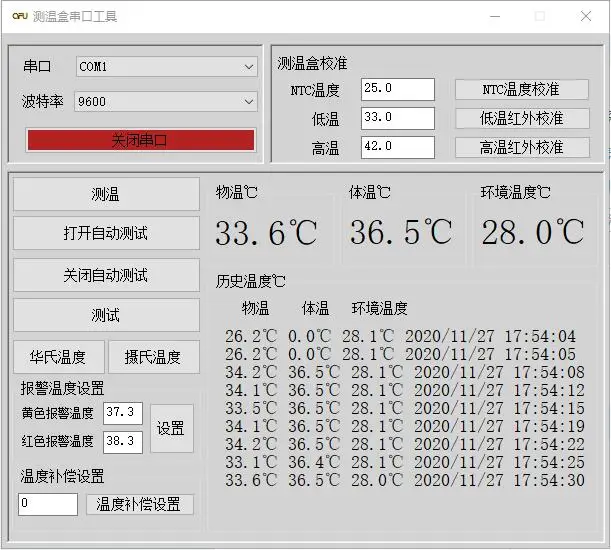
Task: Click history row with timestamp 17:54:05
Action: [400, 354]
